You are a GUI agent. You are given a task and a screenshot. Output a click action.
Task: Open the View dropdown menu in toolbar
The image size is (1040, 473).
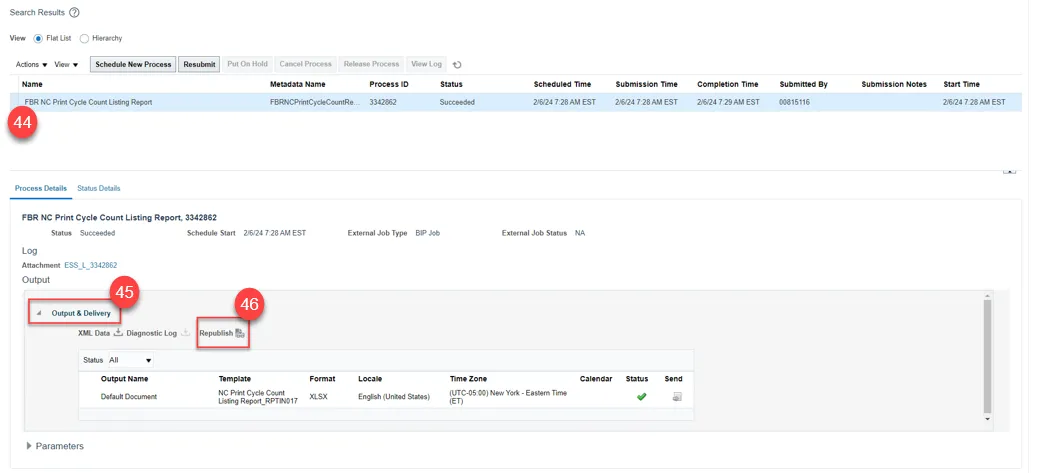coord(66,64)
